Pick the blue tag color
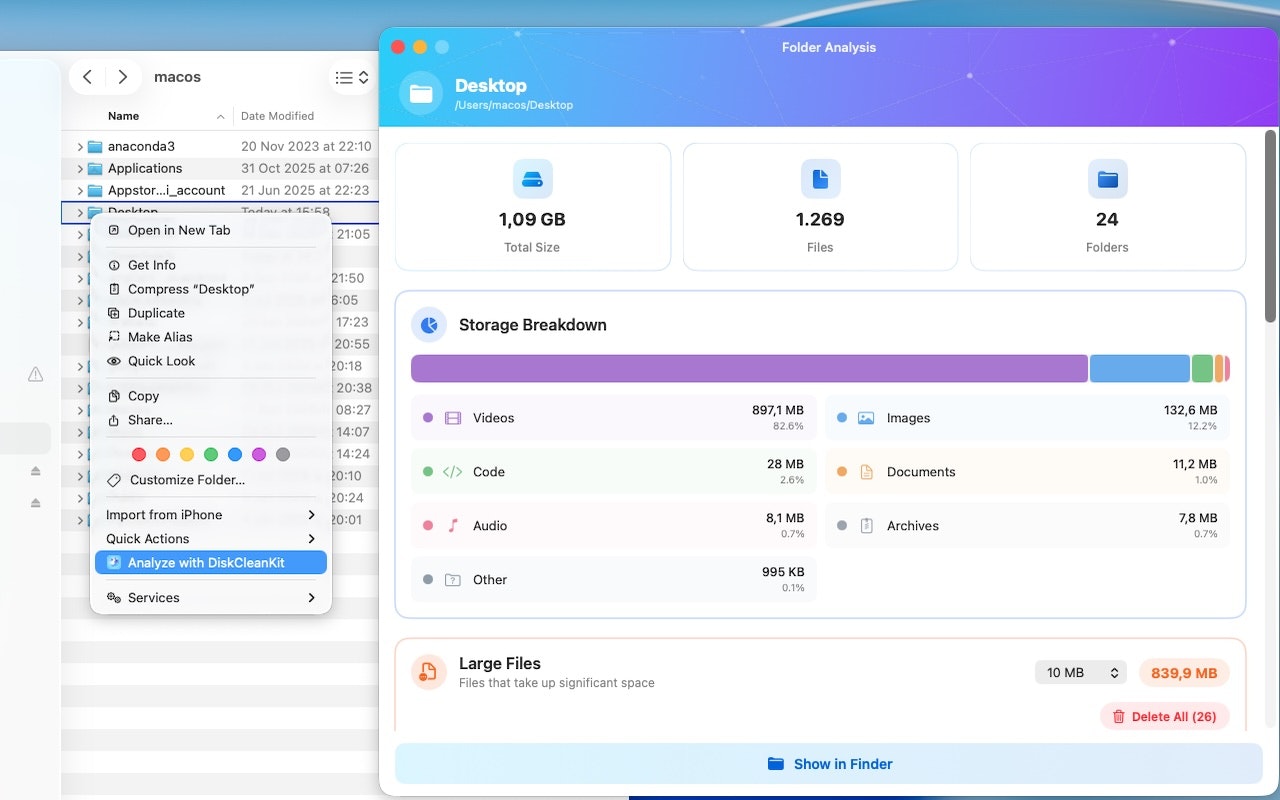The image size is (1280, 800). [235, 454]
